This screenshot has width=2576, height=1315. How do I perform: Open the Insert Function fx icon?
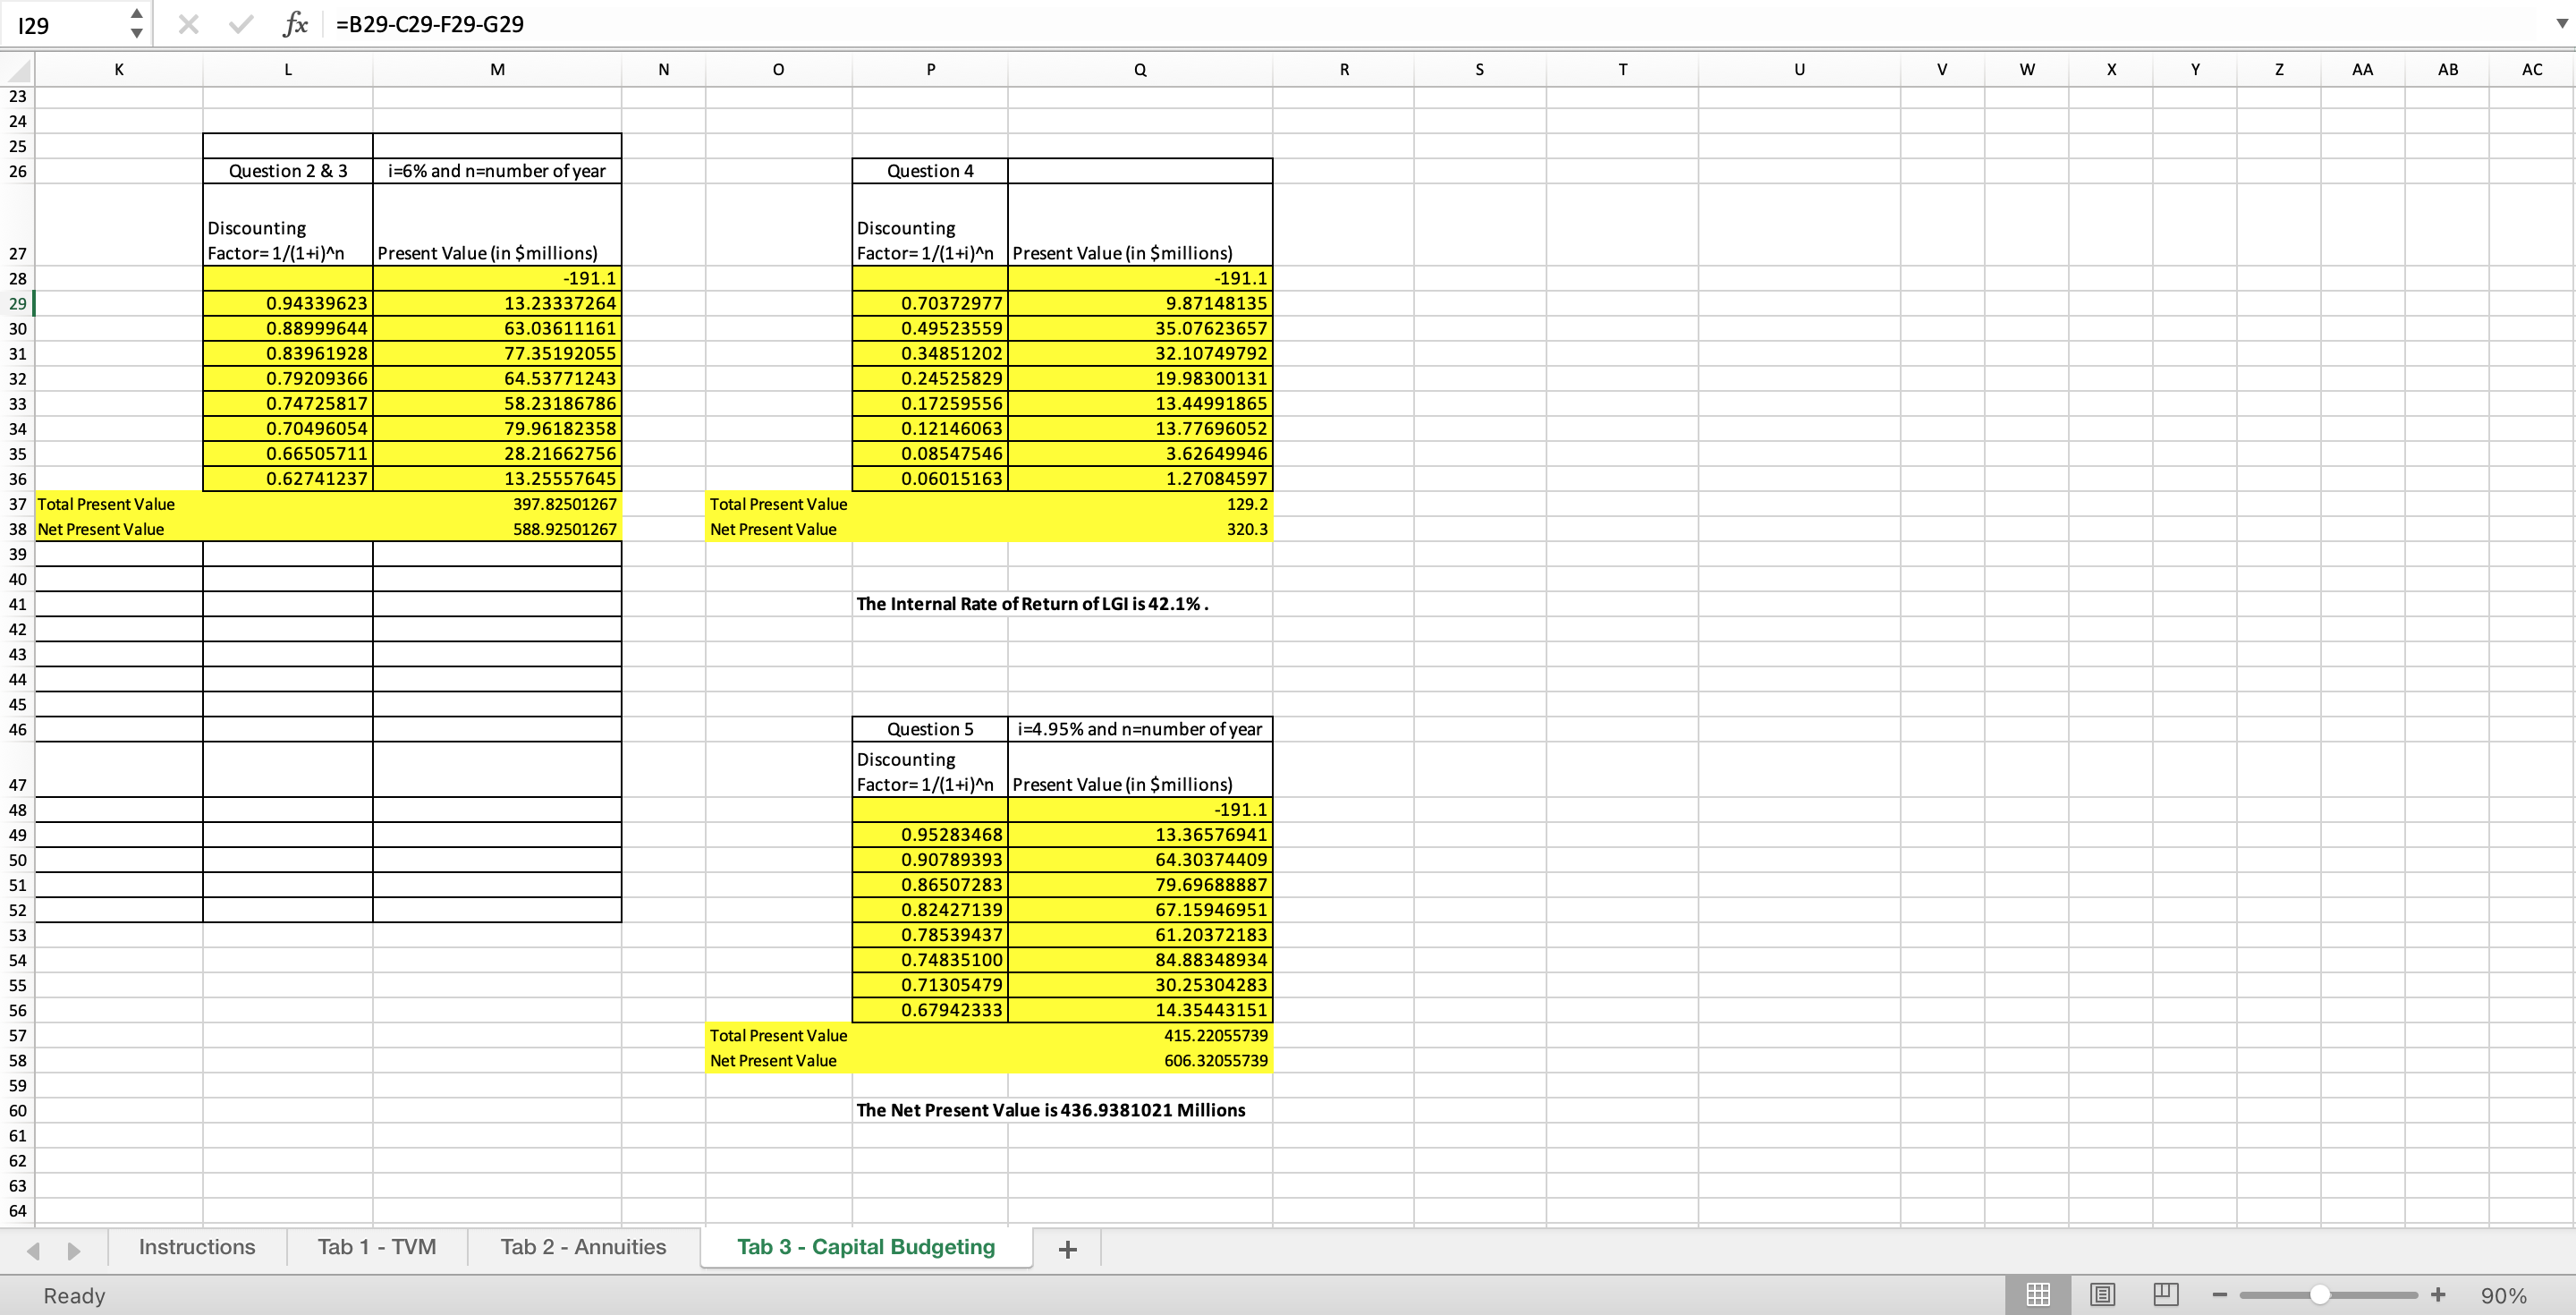click(x=295, y=25)
